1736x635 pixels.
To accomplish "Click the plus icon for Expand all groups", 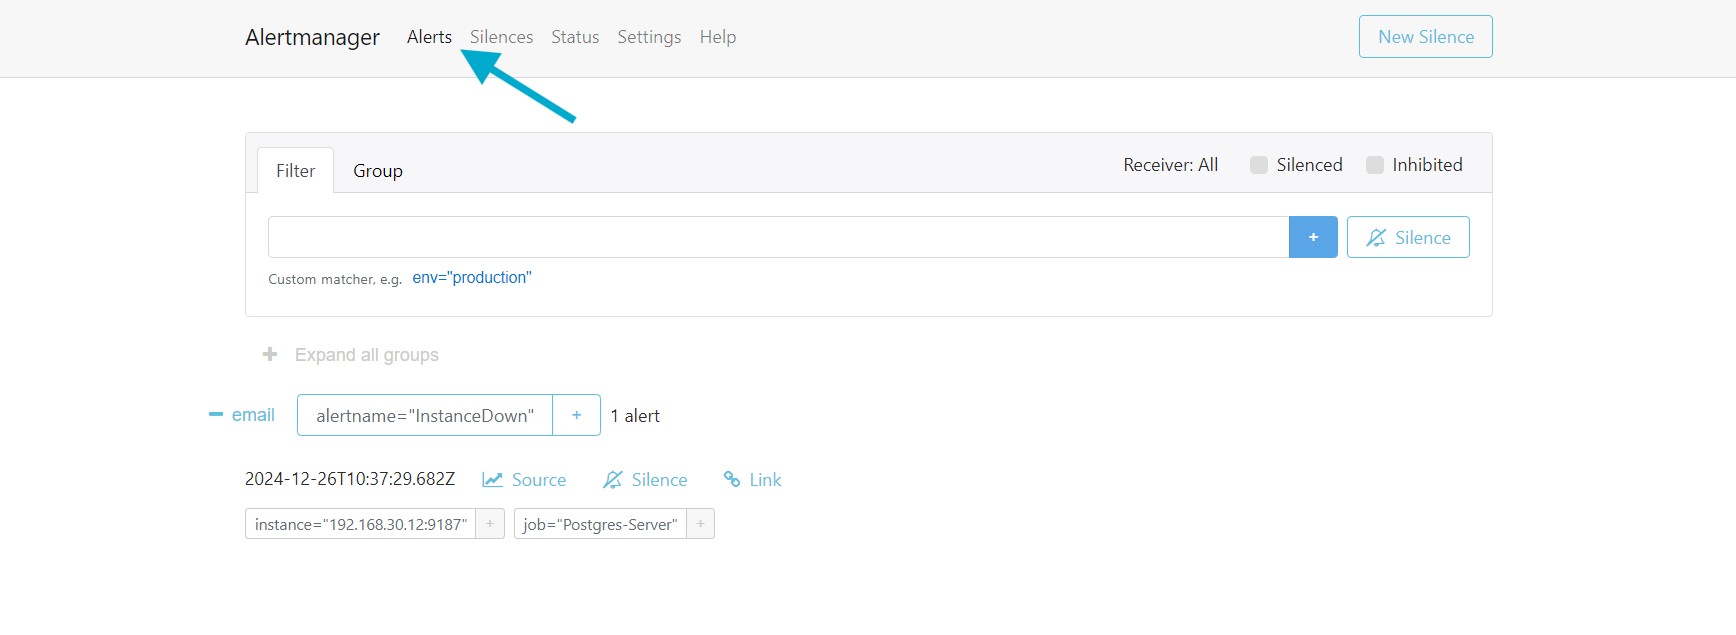I will pyautogui.click(x=270, y=355).
